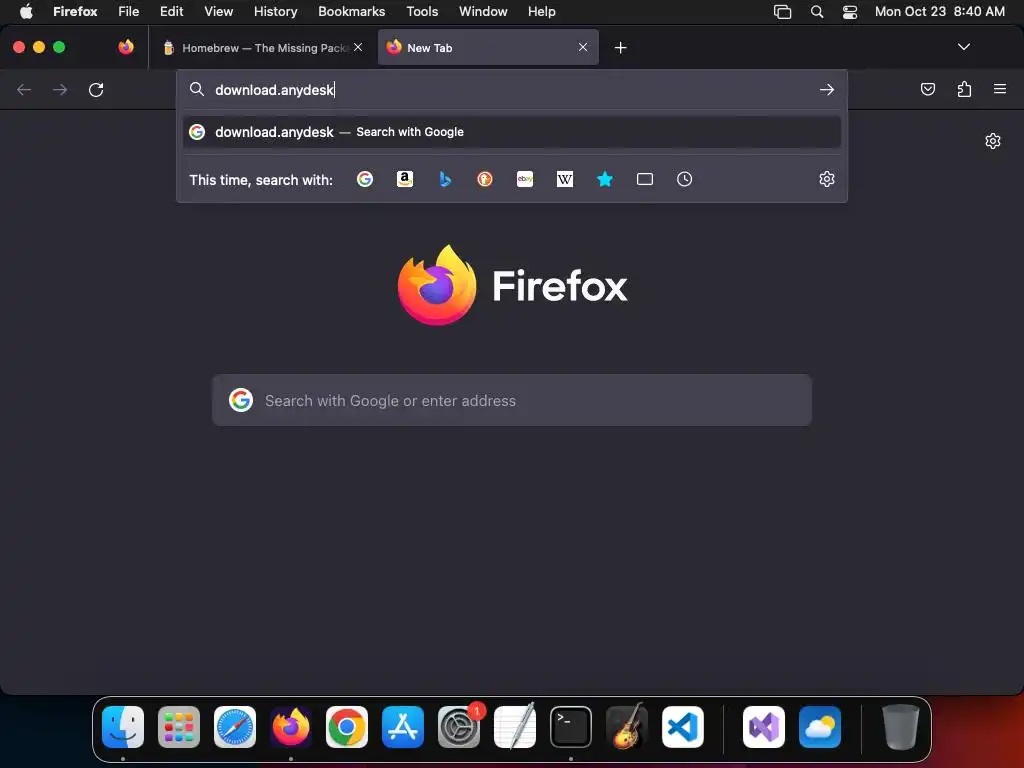
Task: Open a new tab with plus button
Action: tap(620, 48)
